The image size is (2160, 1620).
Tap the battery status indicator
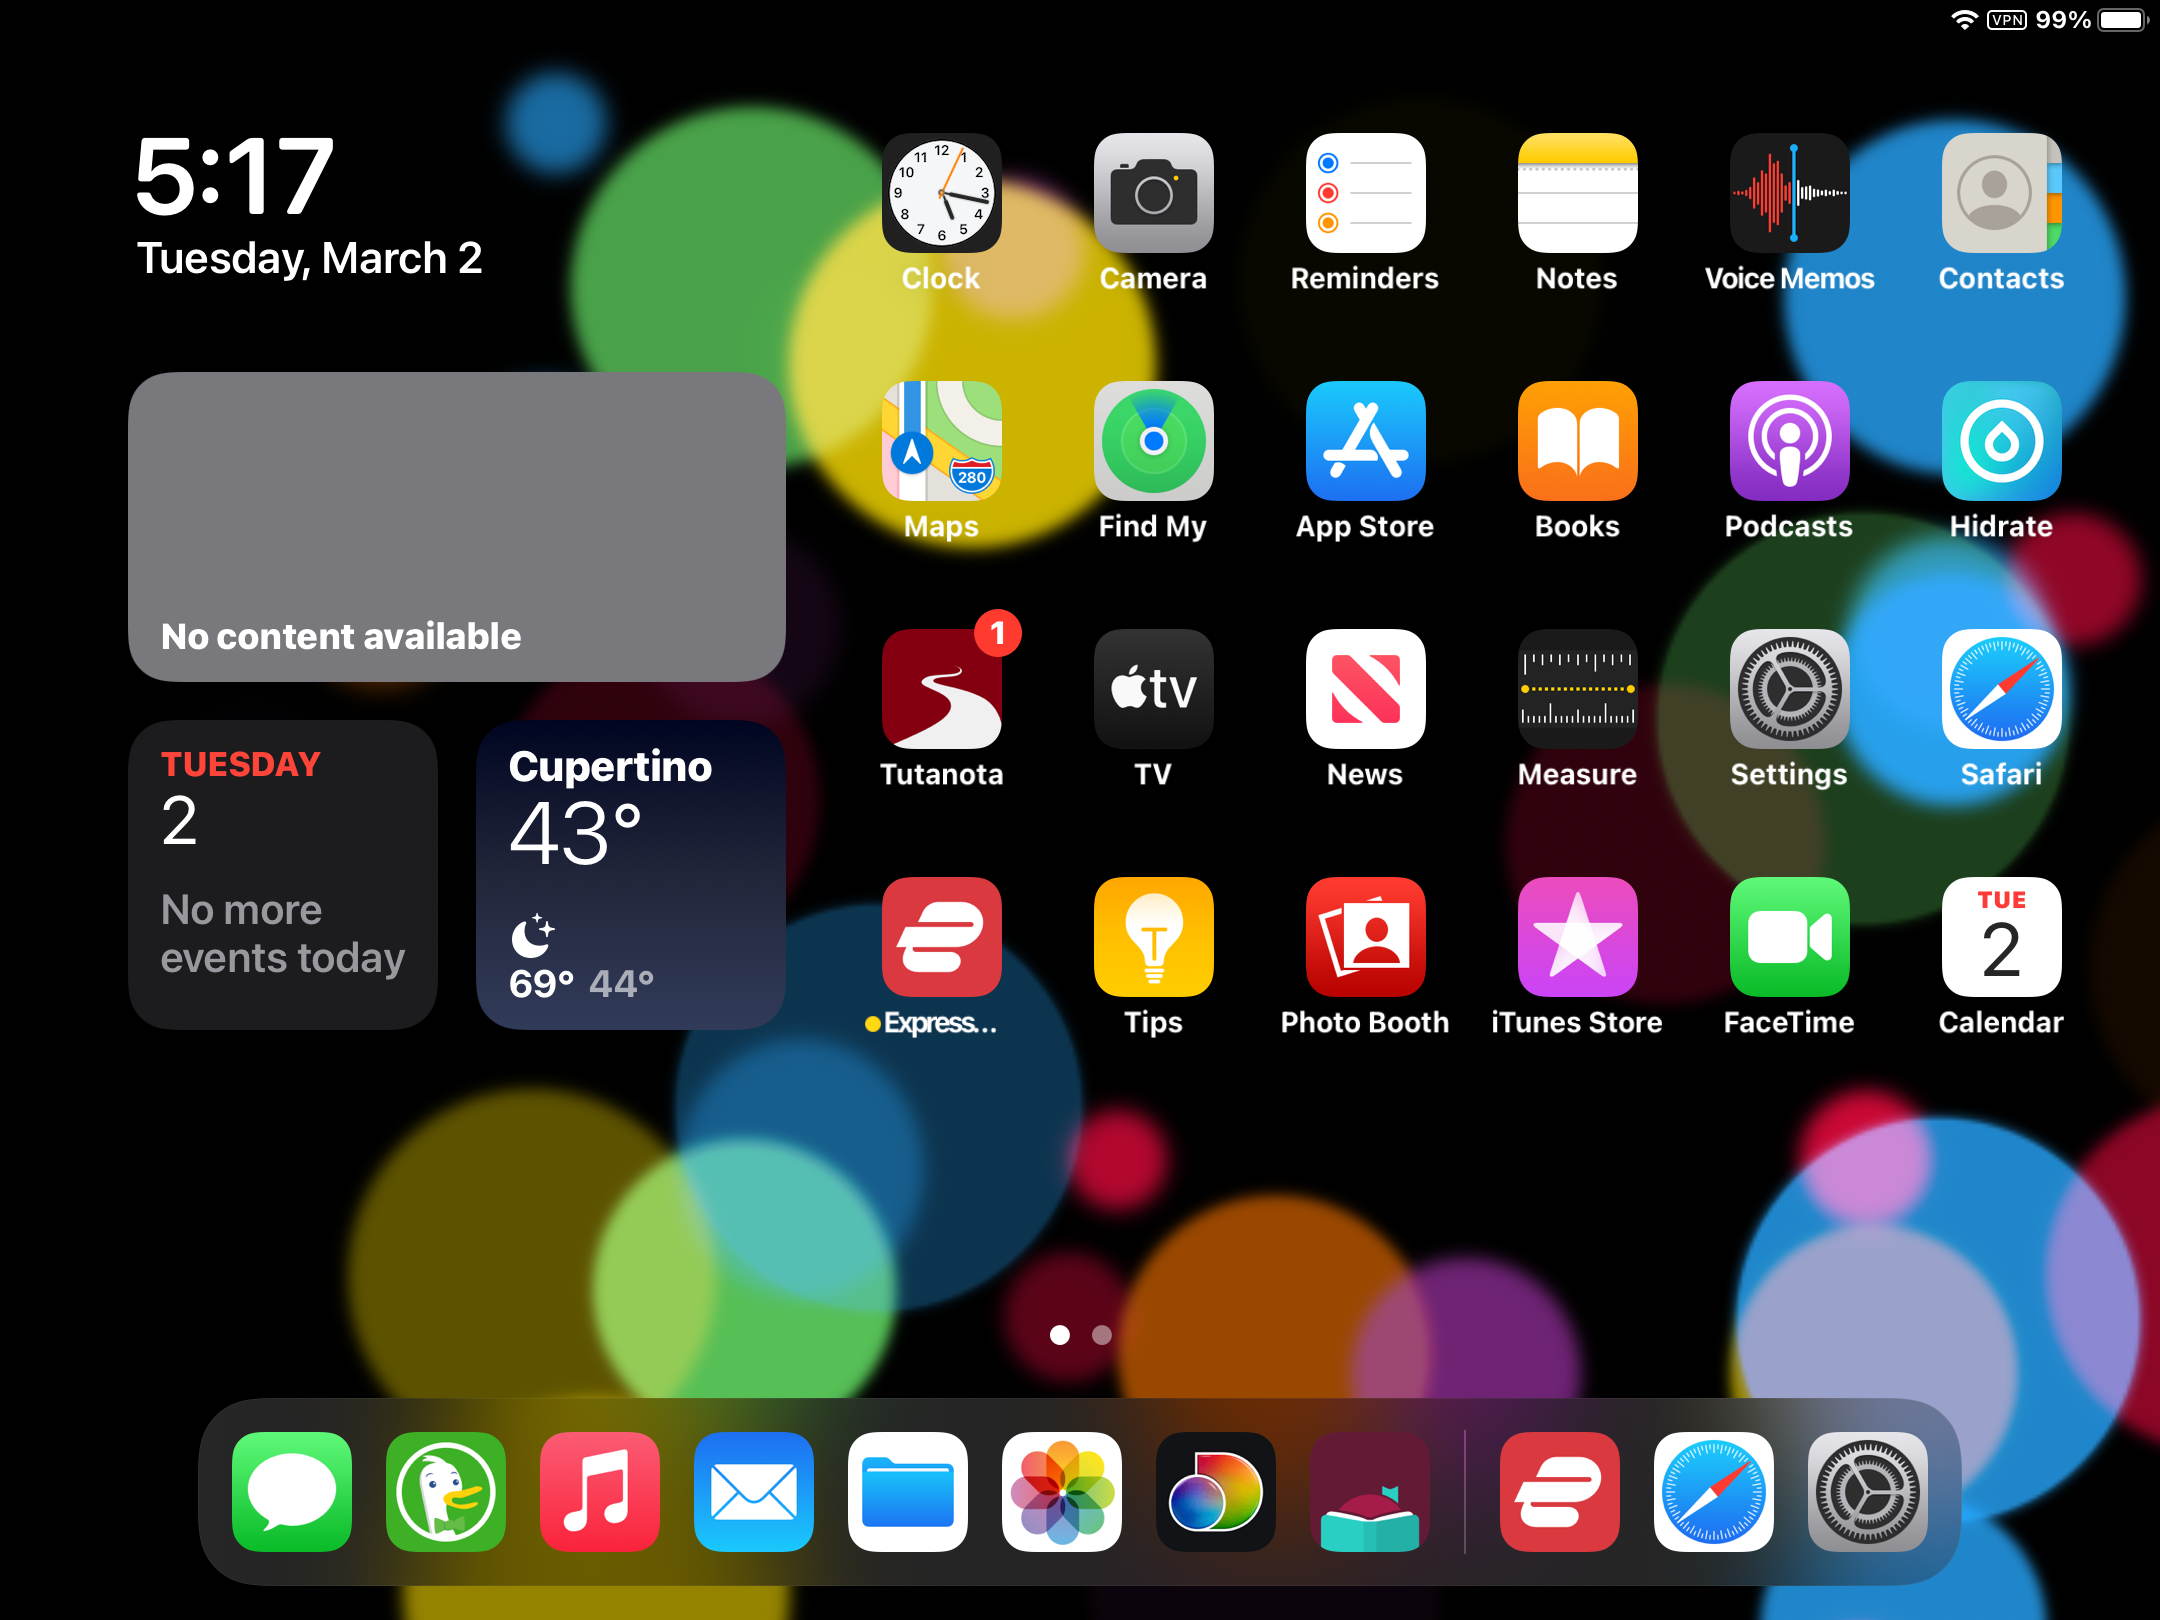pyautogui.click(x=2121, y=20)
